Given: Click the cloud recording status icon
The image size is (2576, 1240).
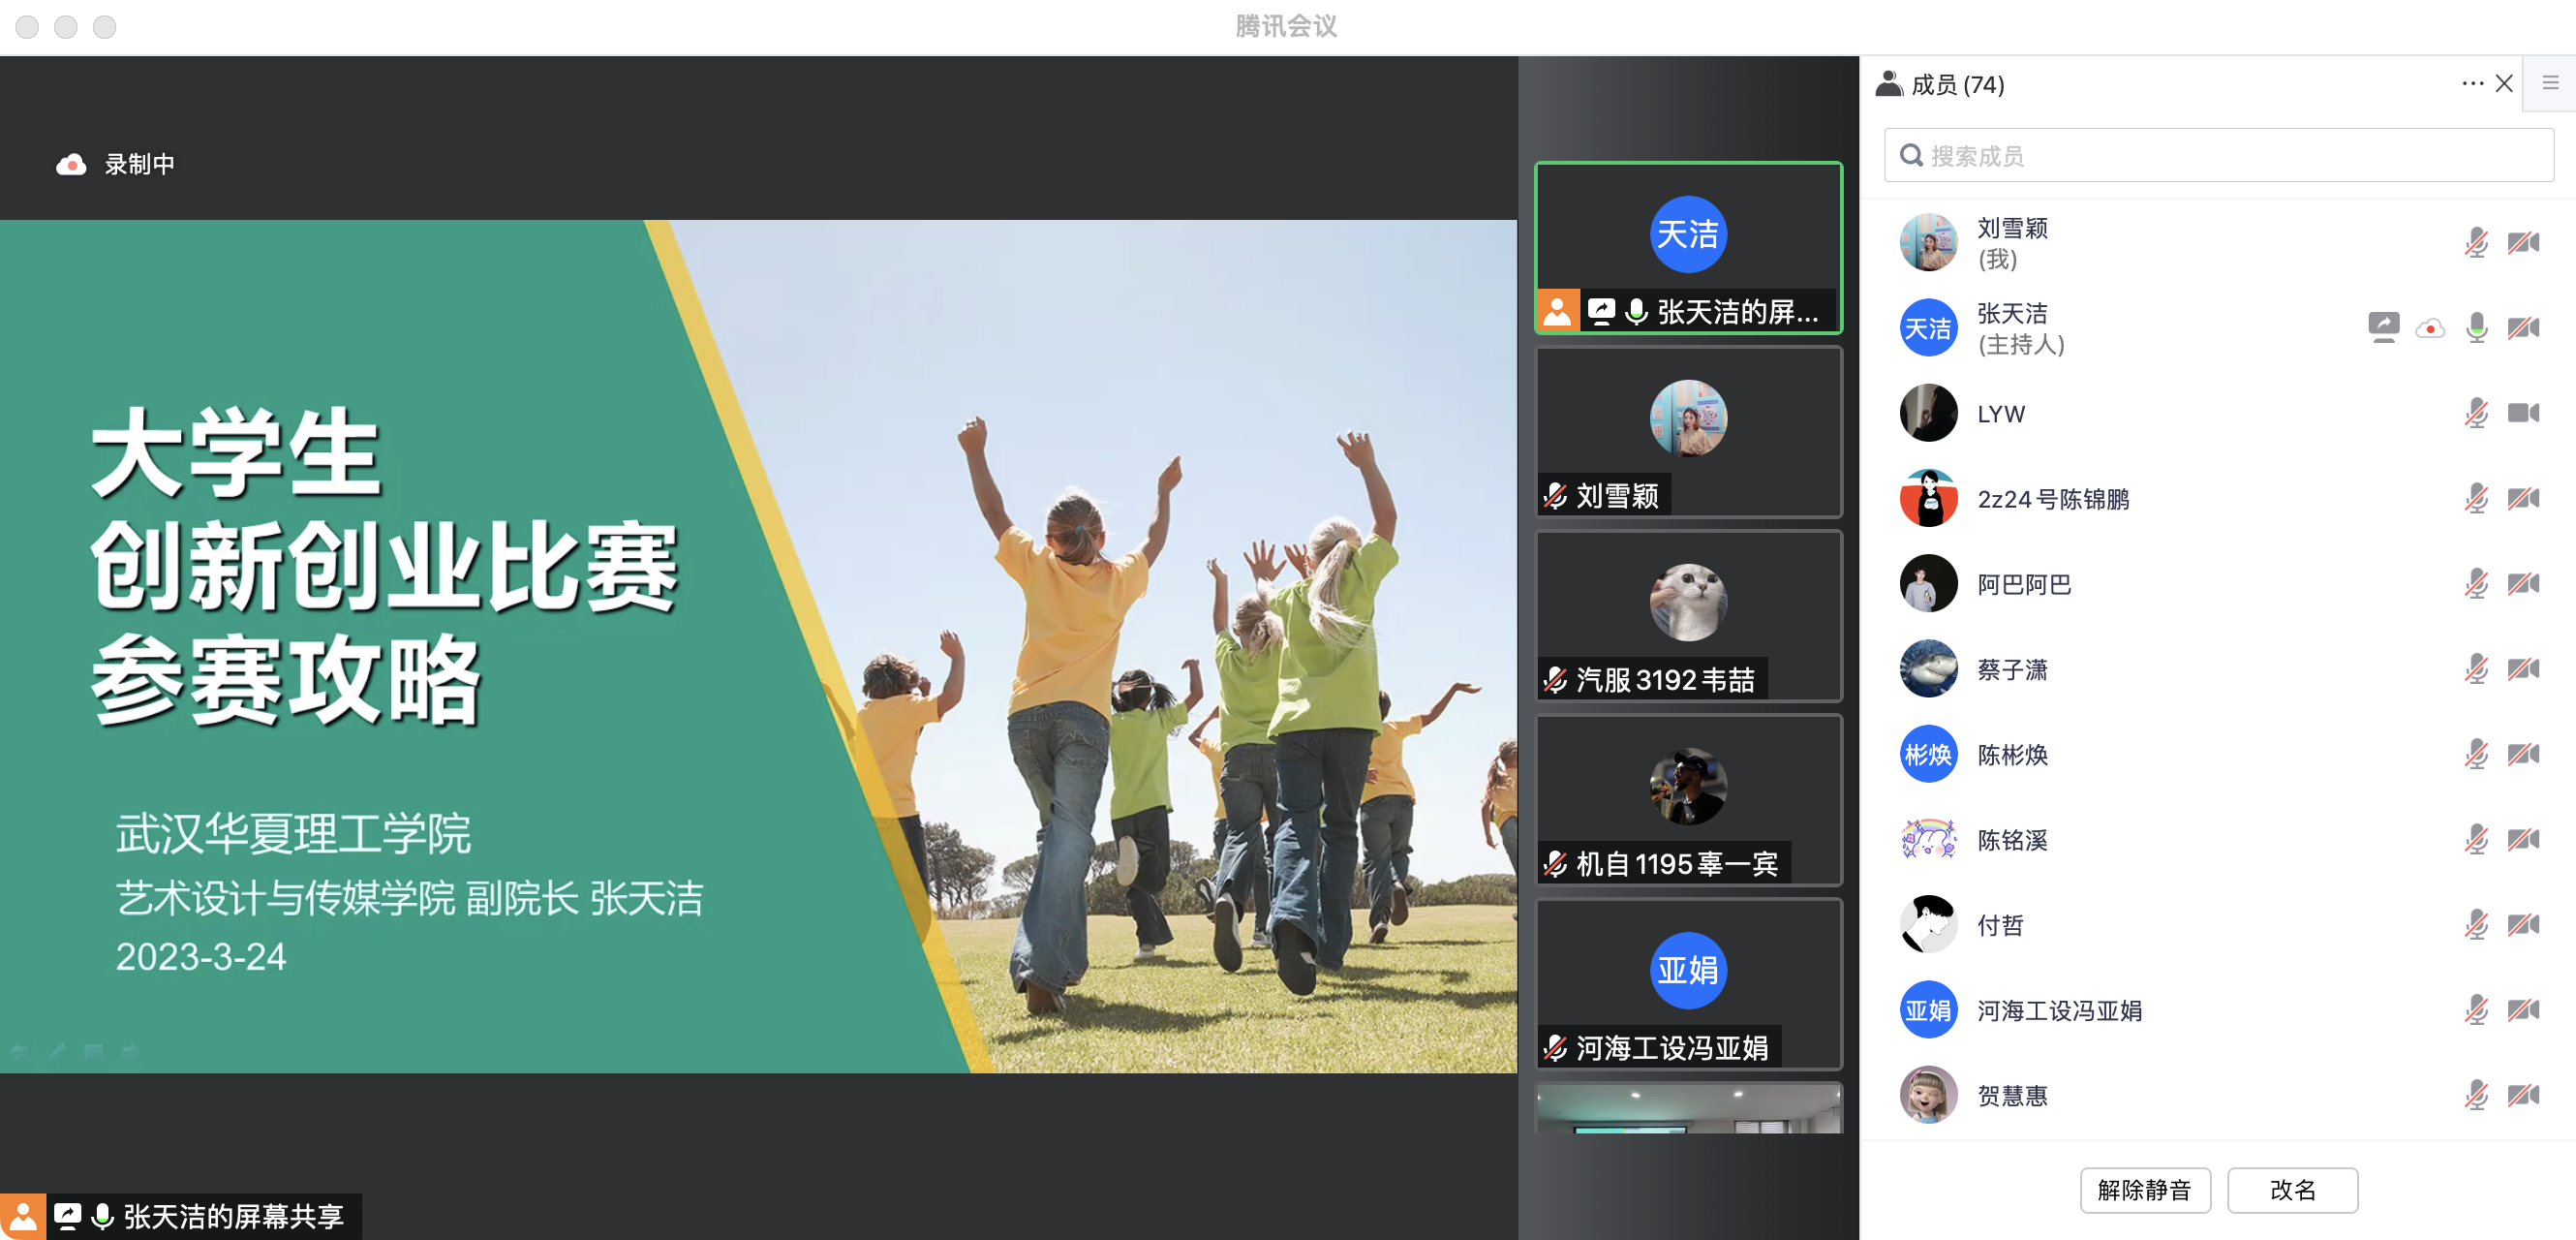Looking at the screenshot, I should (71, 164).
